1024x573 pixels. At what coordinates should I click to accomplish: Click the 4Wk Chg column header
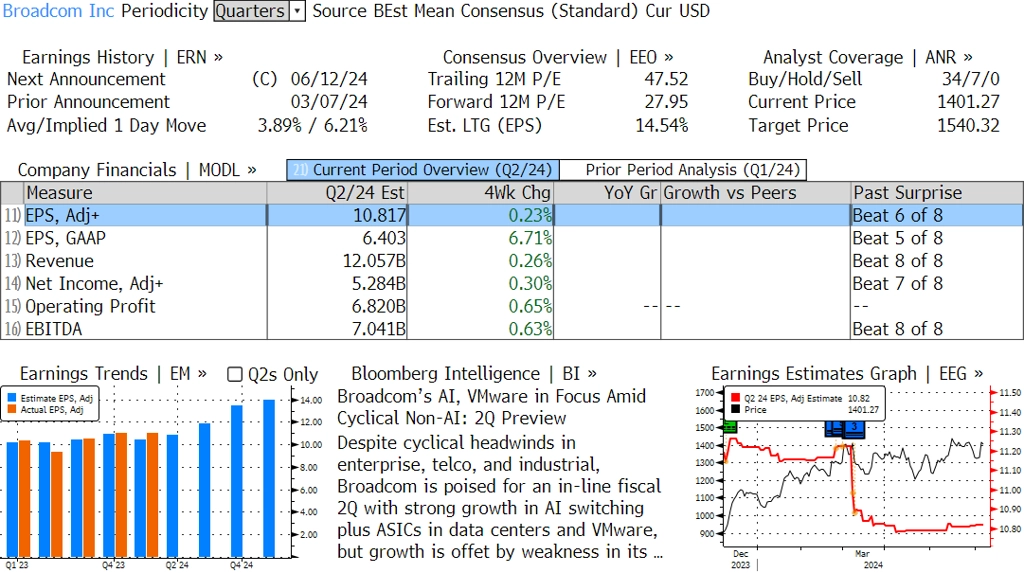click(x=481, y=193)
